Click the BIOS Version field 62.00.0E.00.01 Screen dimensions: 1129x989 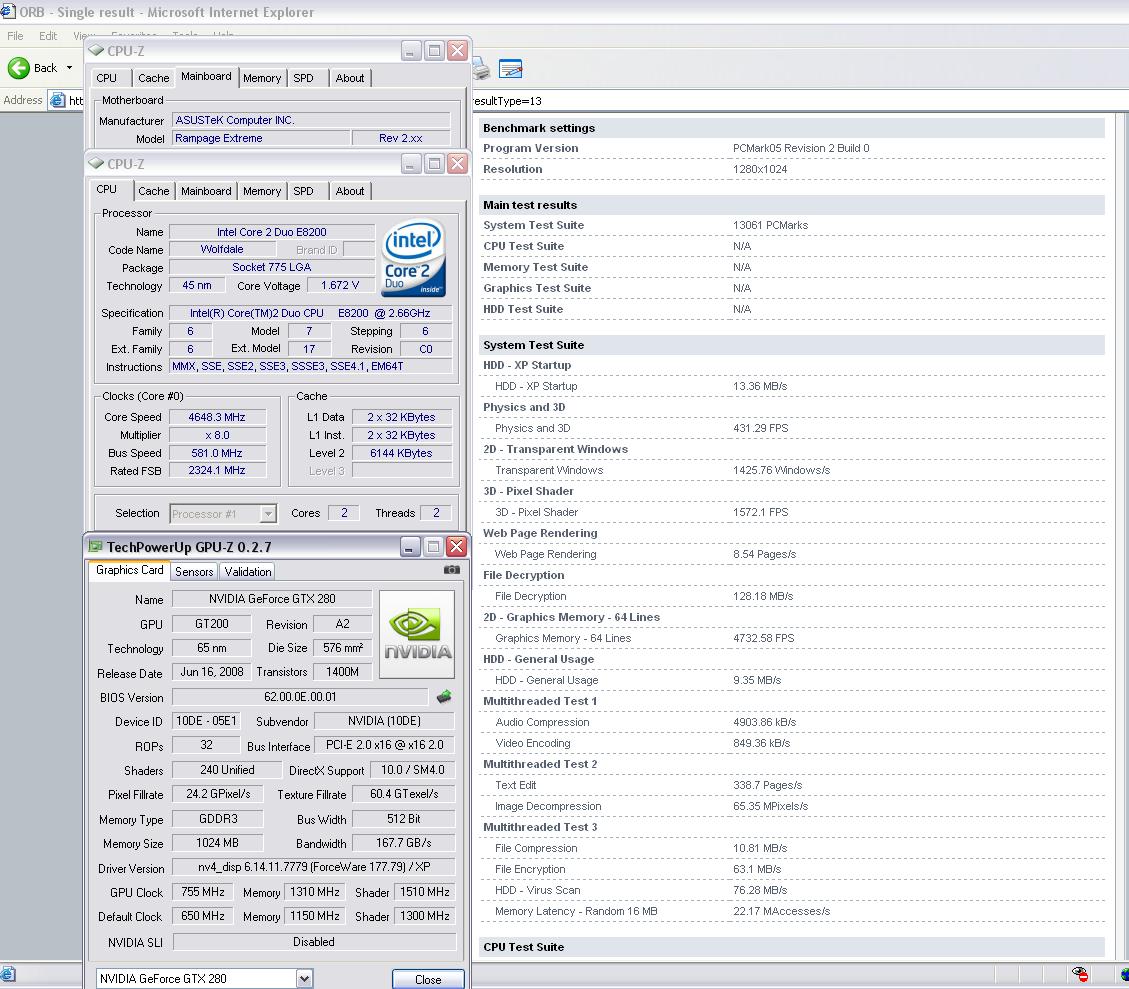(x=300, y=697)
